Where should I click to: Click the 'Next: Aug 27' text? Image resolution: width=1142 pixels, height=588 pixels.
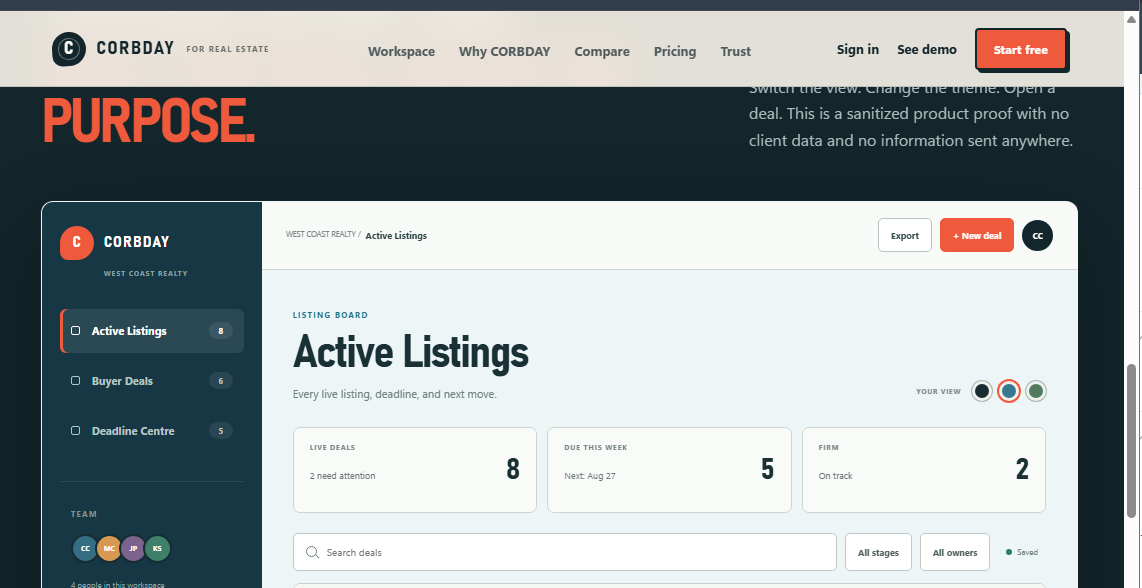[590, 476]
